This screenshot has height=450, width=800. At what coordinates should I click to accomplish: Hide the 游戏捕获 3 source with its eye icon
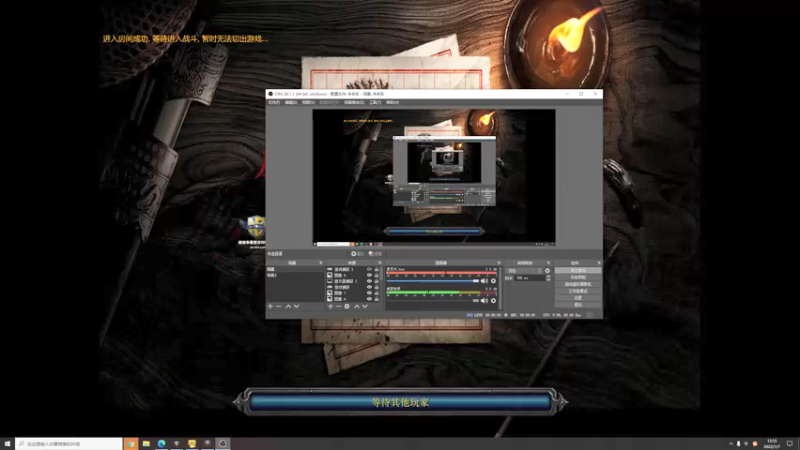click(x=369, y=269)
